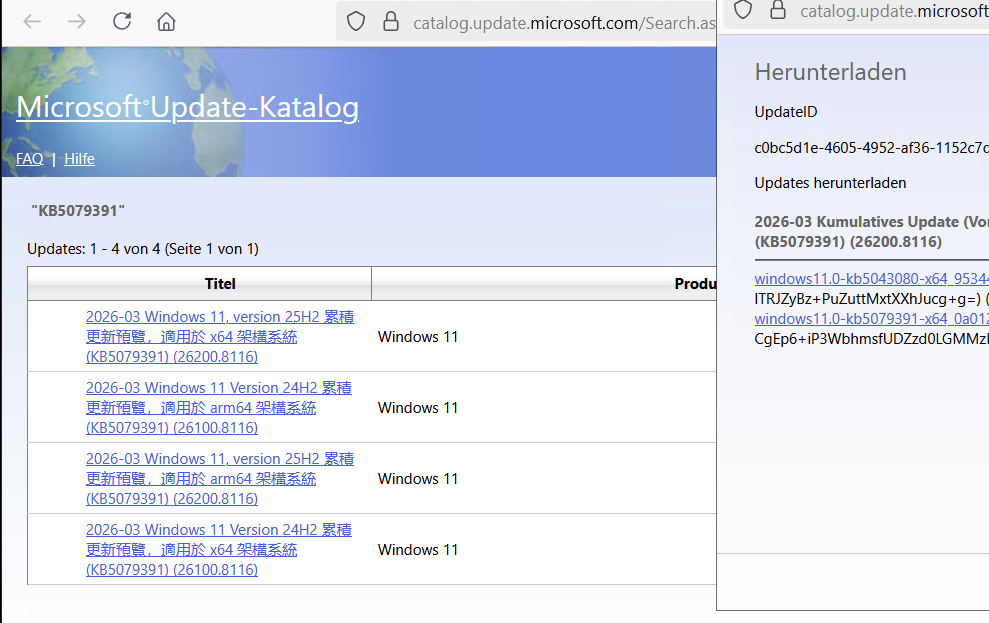Click the main window URL address field
This screenshot has width=989, height=623.
pyautogui.click(x=560, y=23)
